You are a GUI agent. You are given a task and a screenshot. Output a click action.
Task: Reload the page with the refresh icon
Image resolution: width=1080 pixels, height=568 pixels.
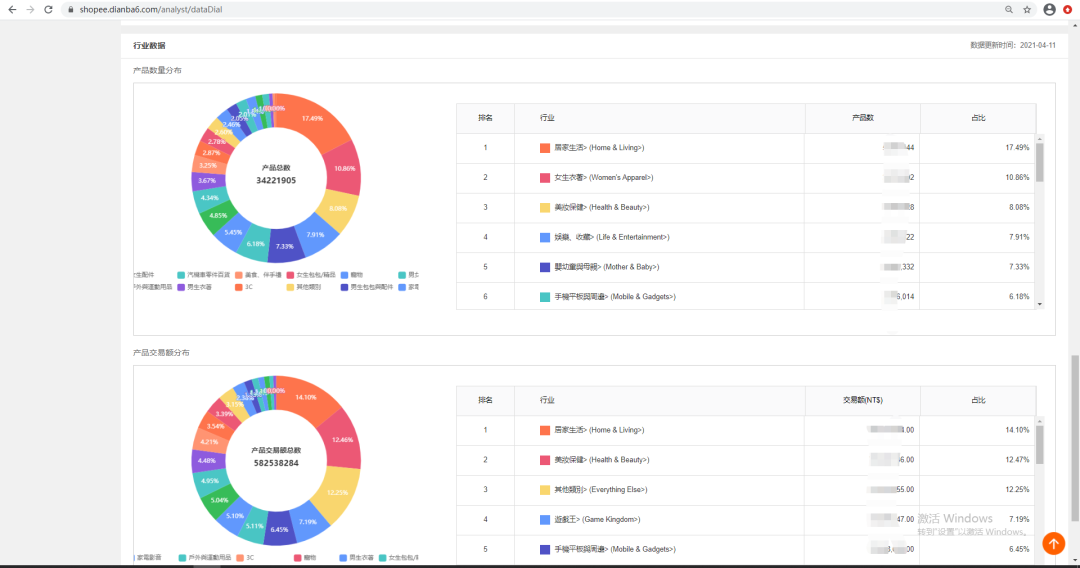(48, 10)
